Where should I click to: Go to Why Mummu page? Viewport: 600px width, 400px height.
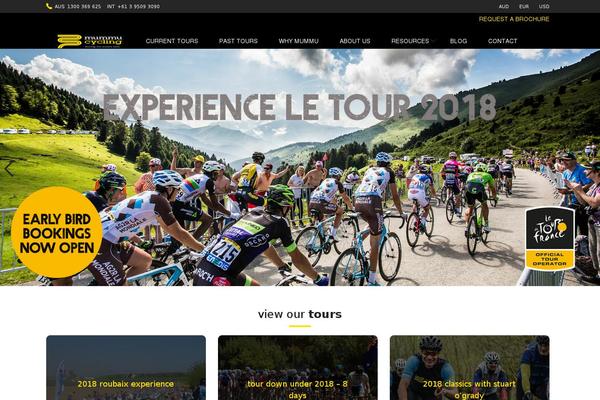tap(298, 41)
